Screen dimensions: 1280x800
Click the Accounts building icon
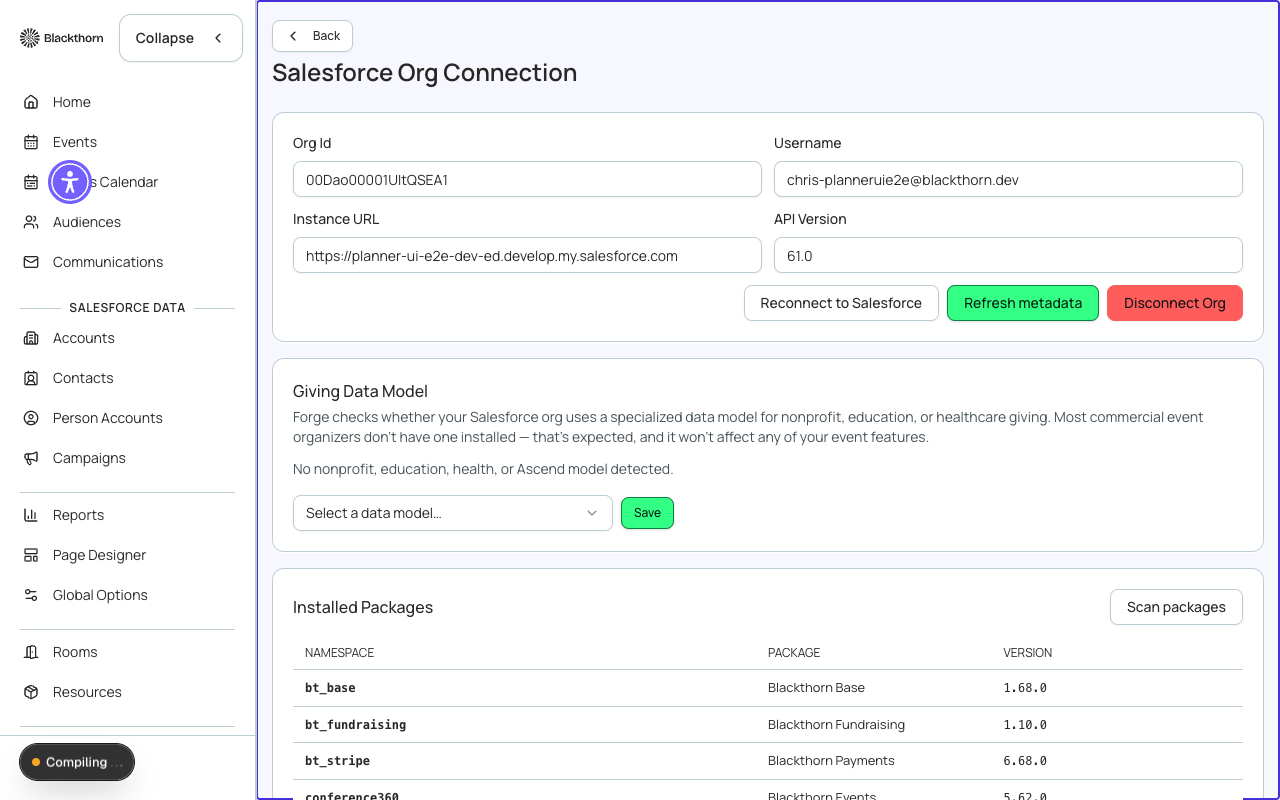31,338
